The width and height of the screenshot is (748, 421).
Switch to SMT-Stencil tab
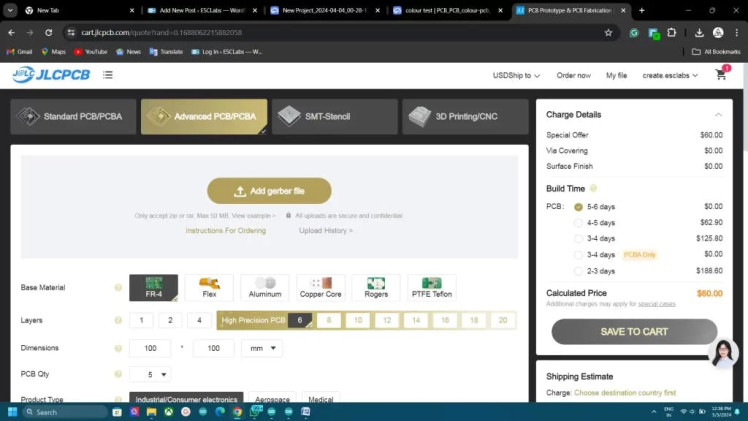point(335,116)
